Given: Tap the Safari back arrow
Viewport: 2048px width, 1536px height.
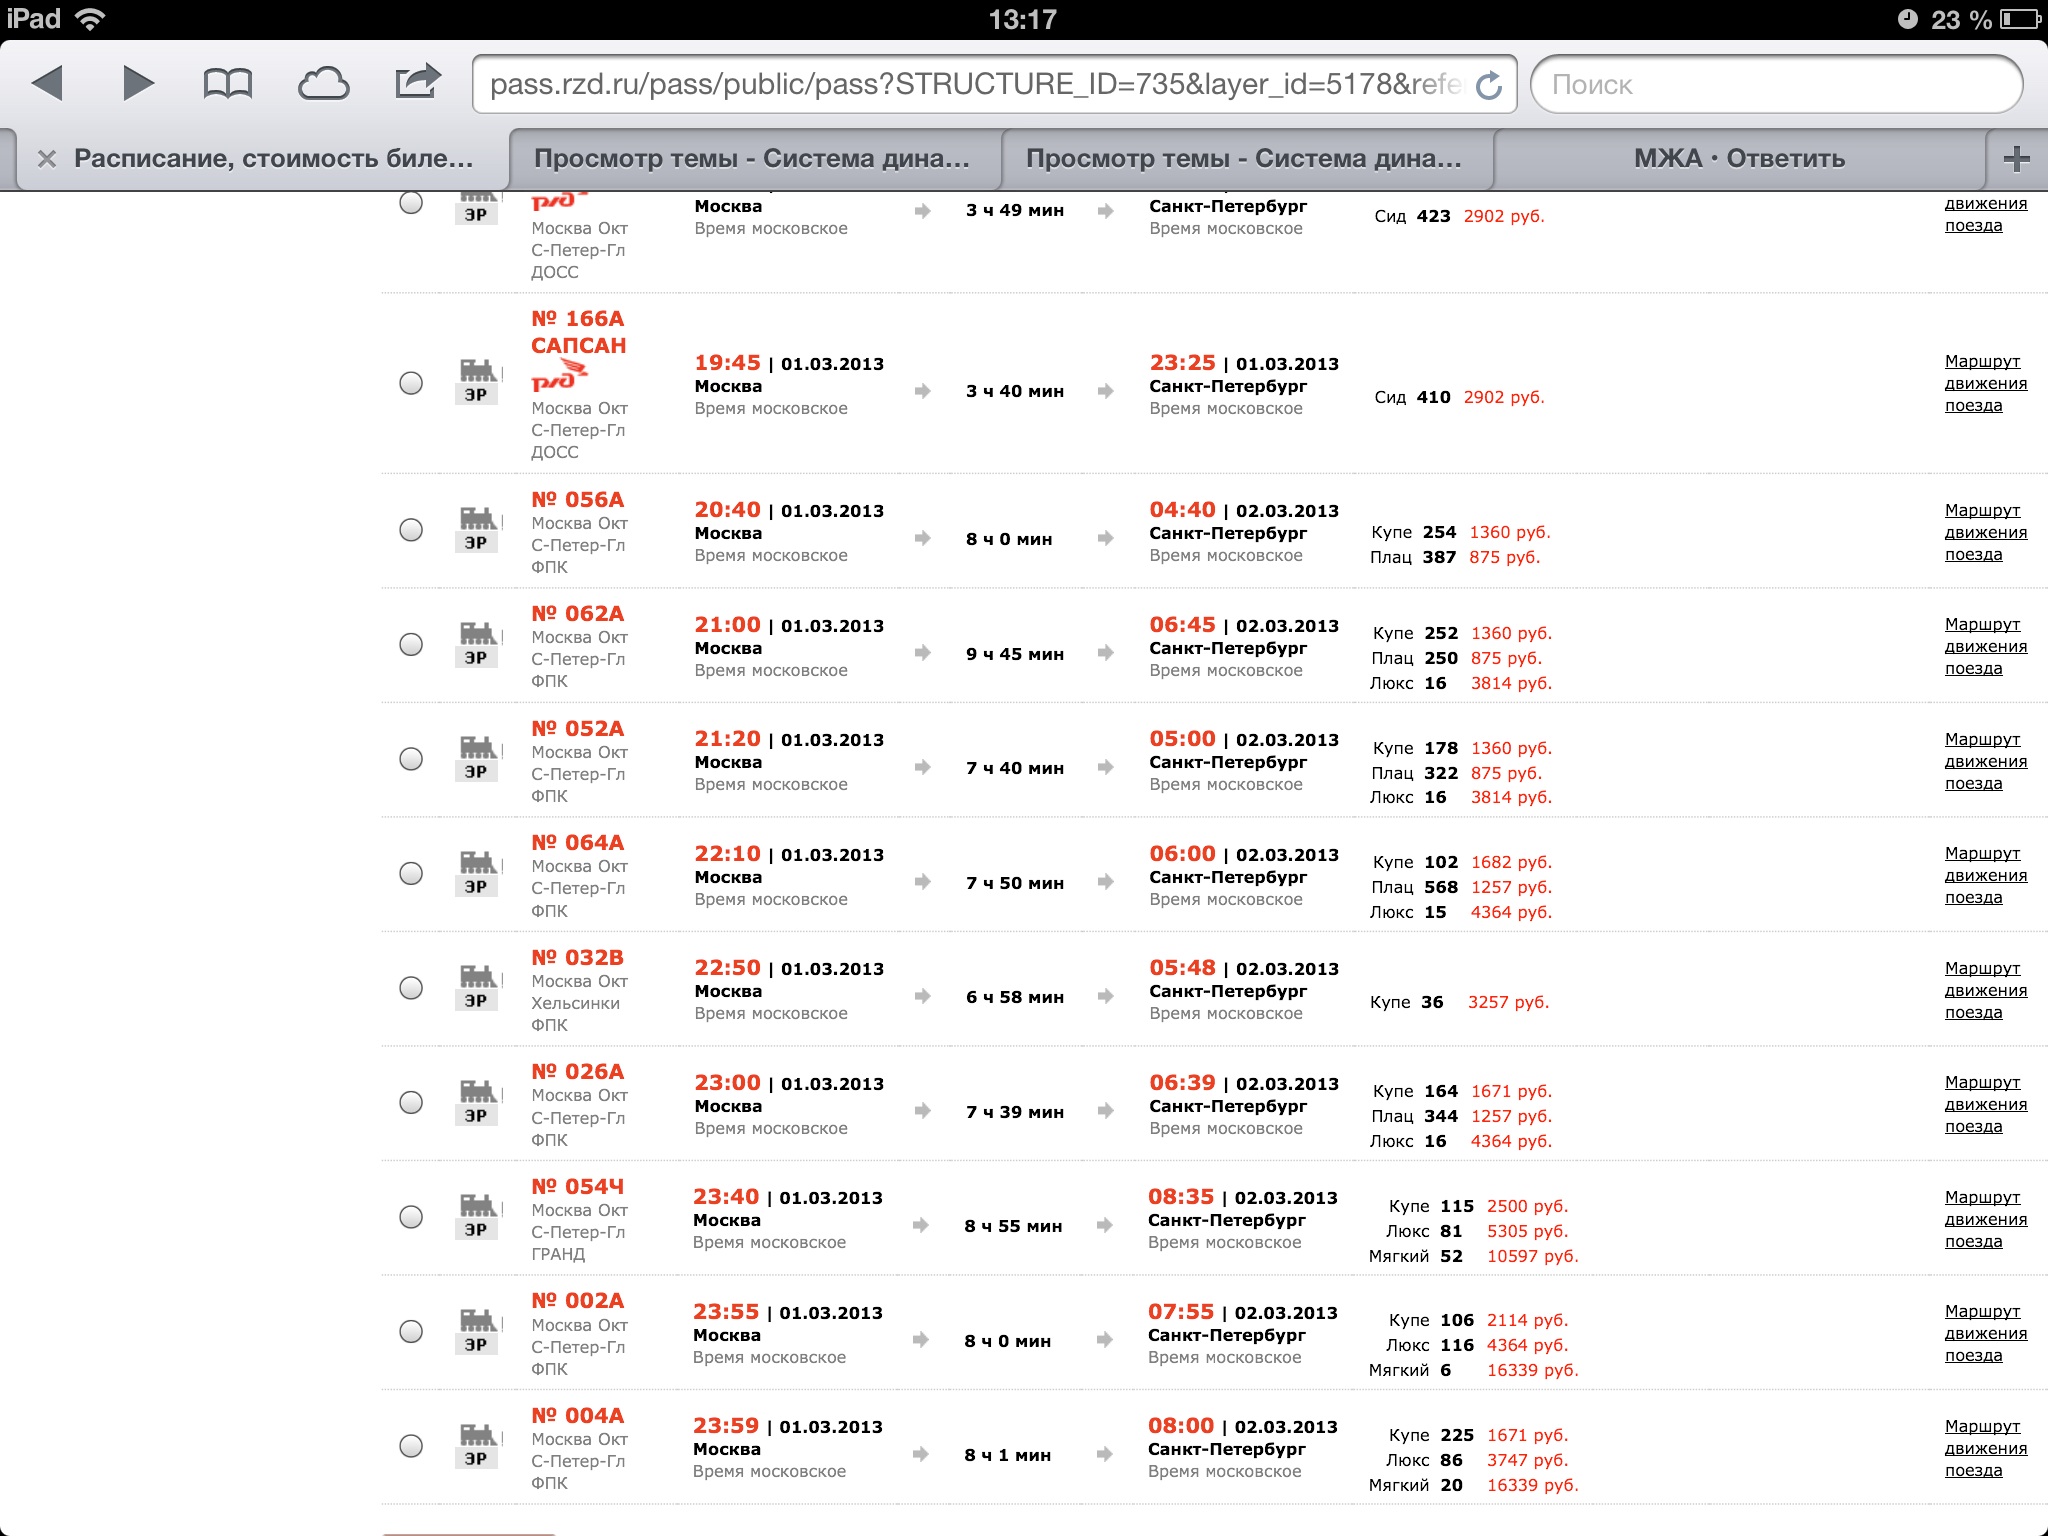Looking at the screenshot, I should coord(48,83).
